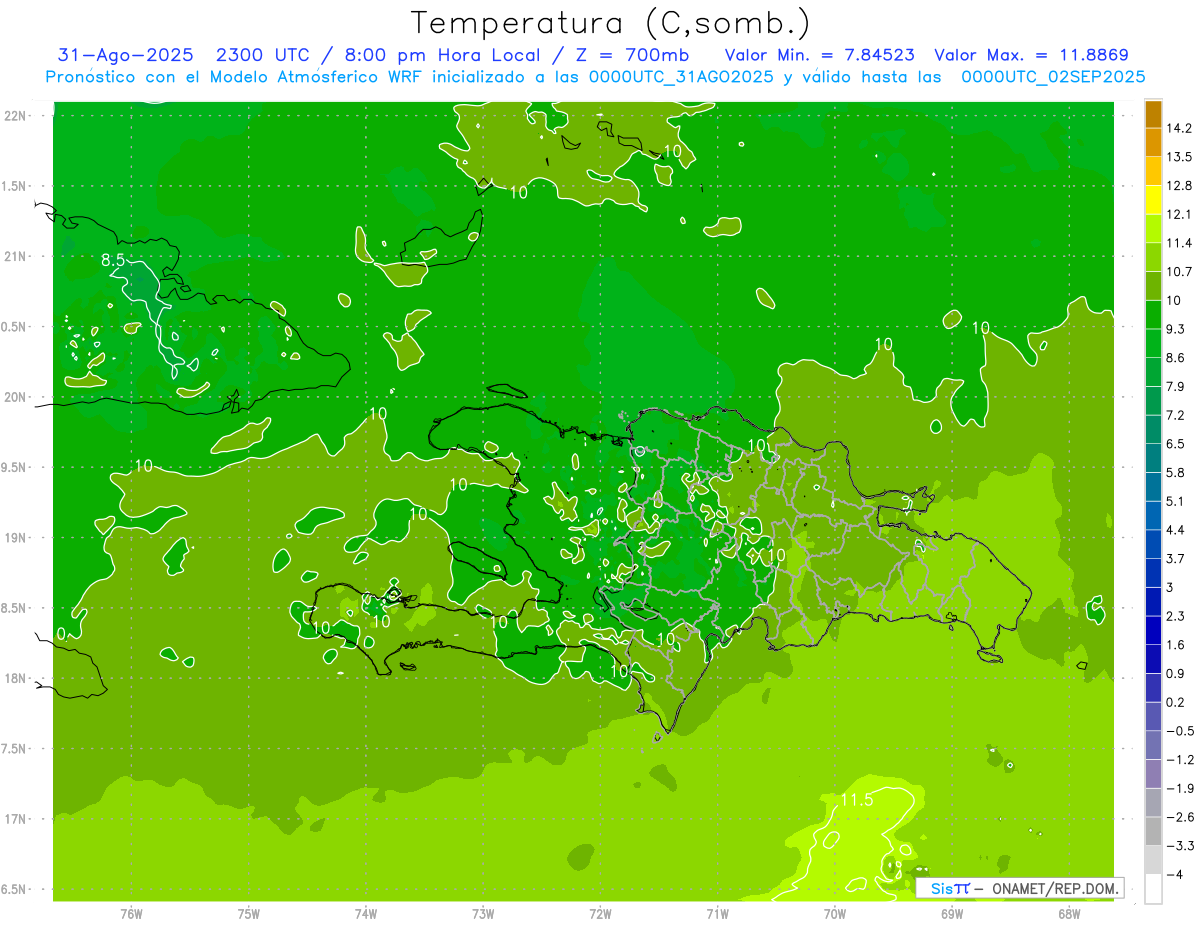The image size is (1200, 927).
Task: Click the 69W longitude axis label
Action: [952, 914]
